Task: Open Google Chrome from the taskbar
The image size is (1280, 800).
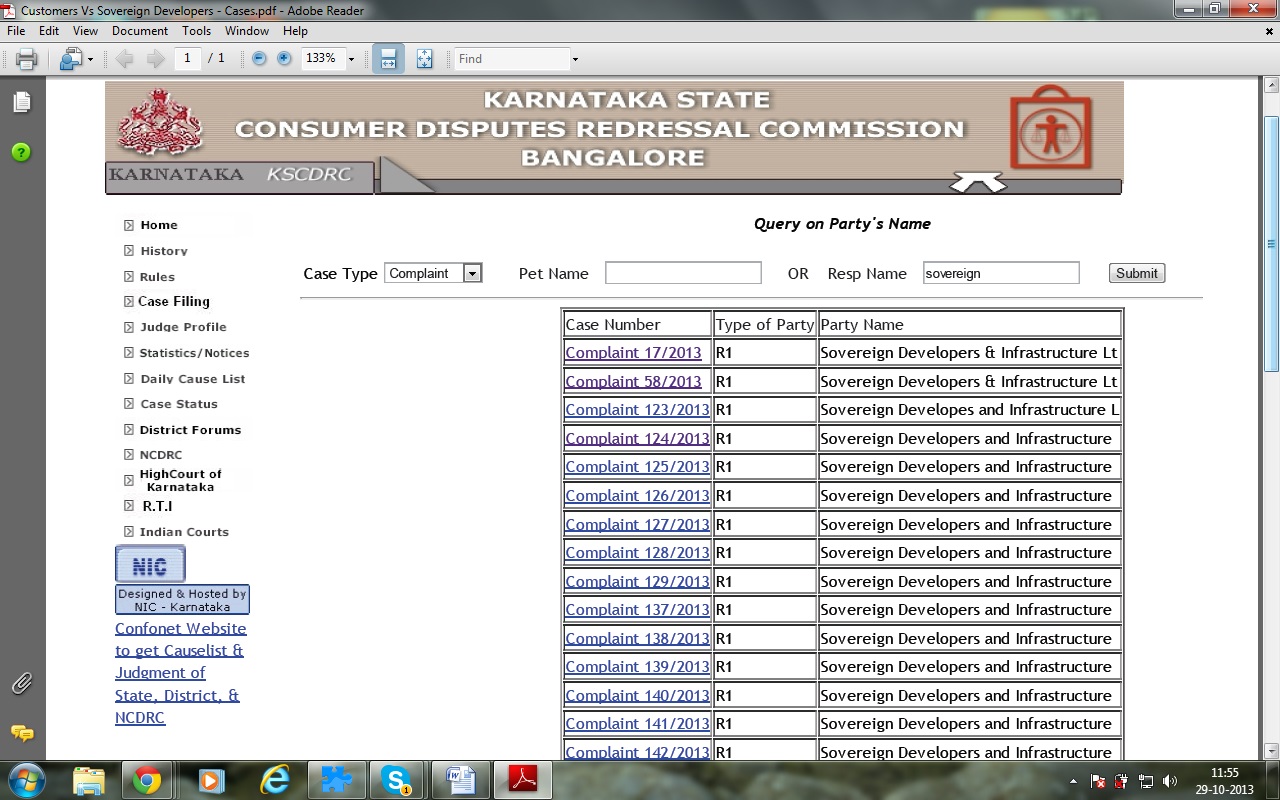Action: click(147, 780)
